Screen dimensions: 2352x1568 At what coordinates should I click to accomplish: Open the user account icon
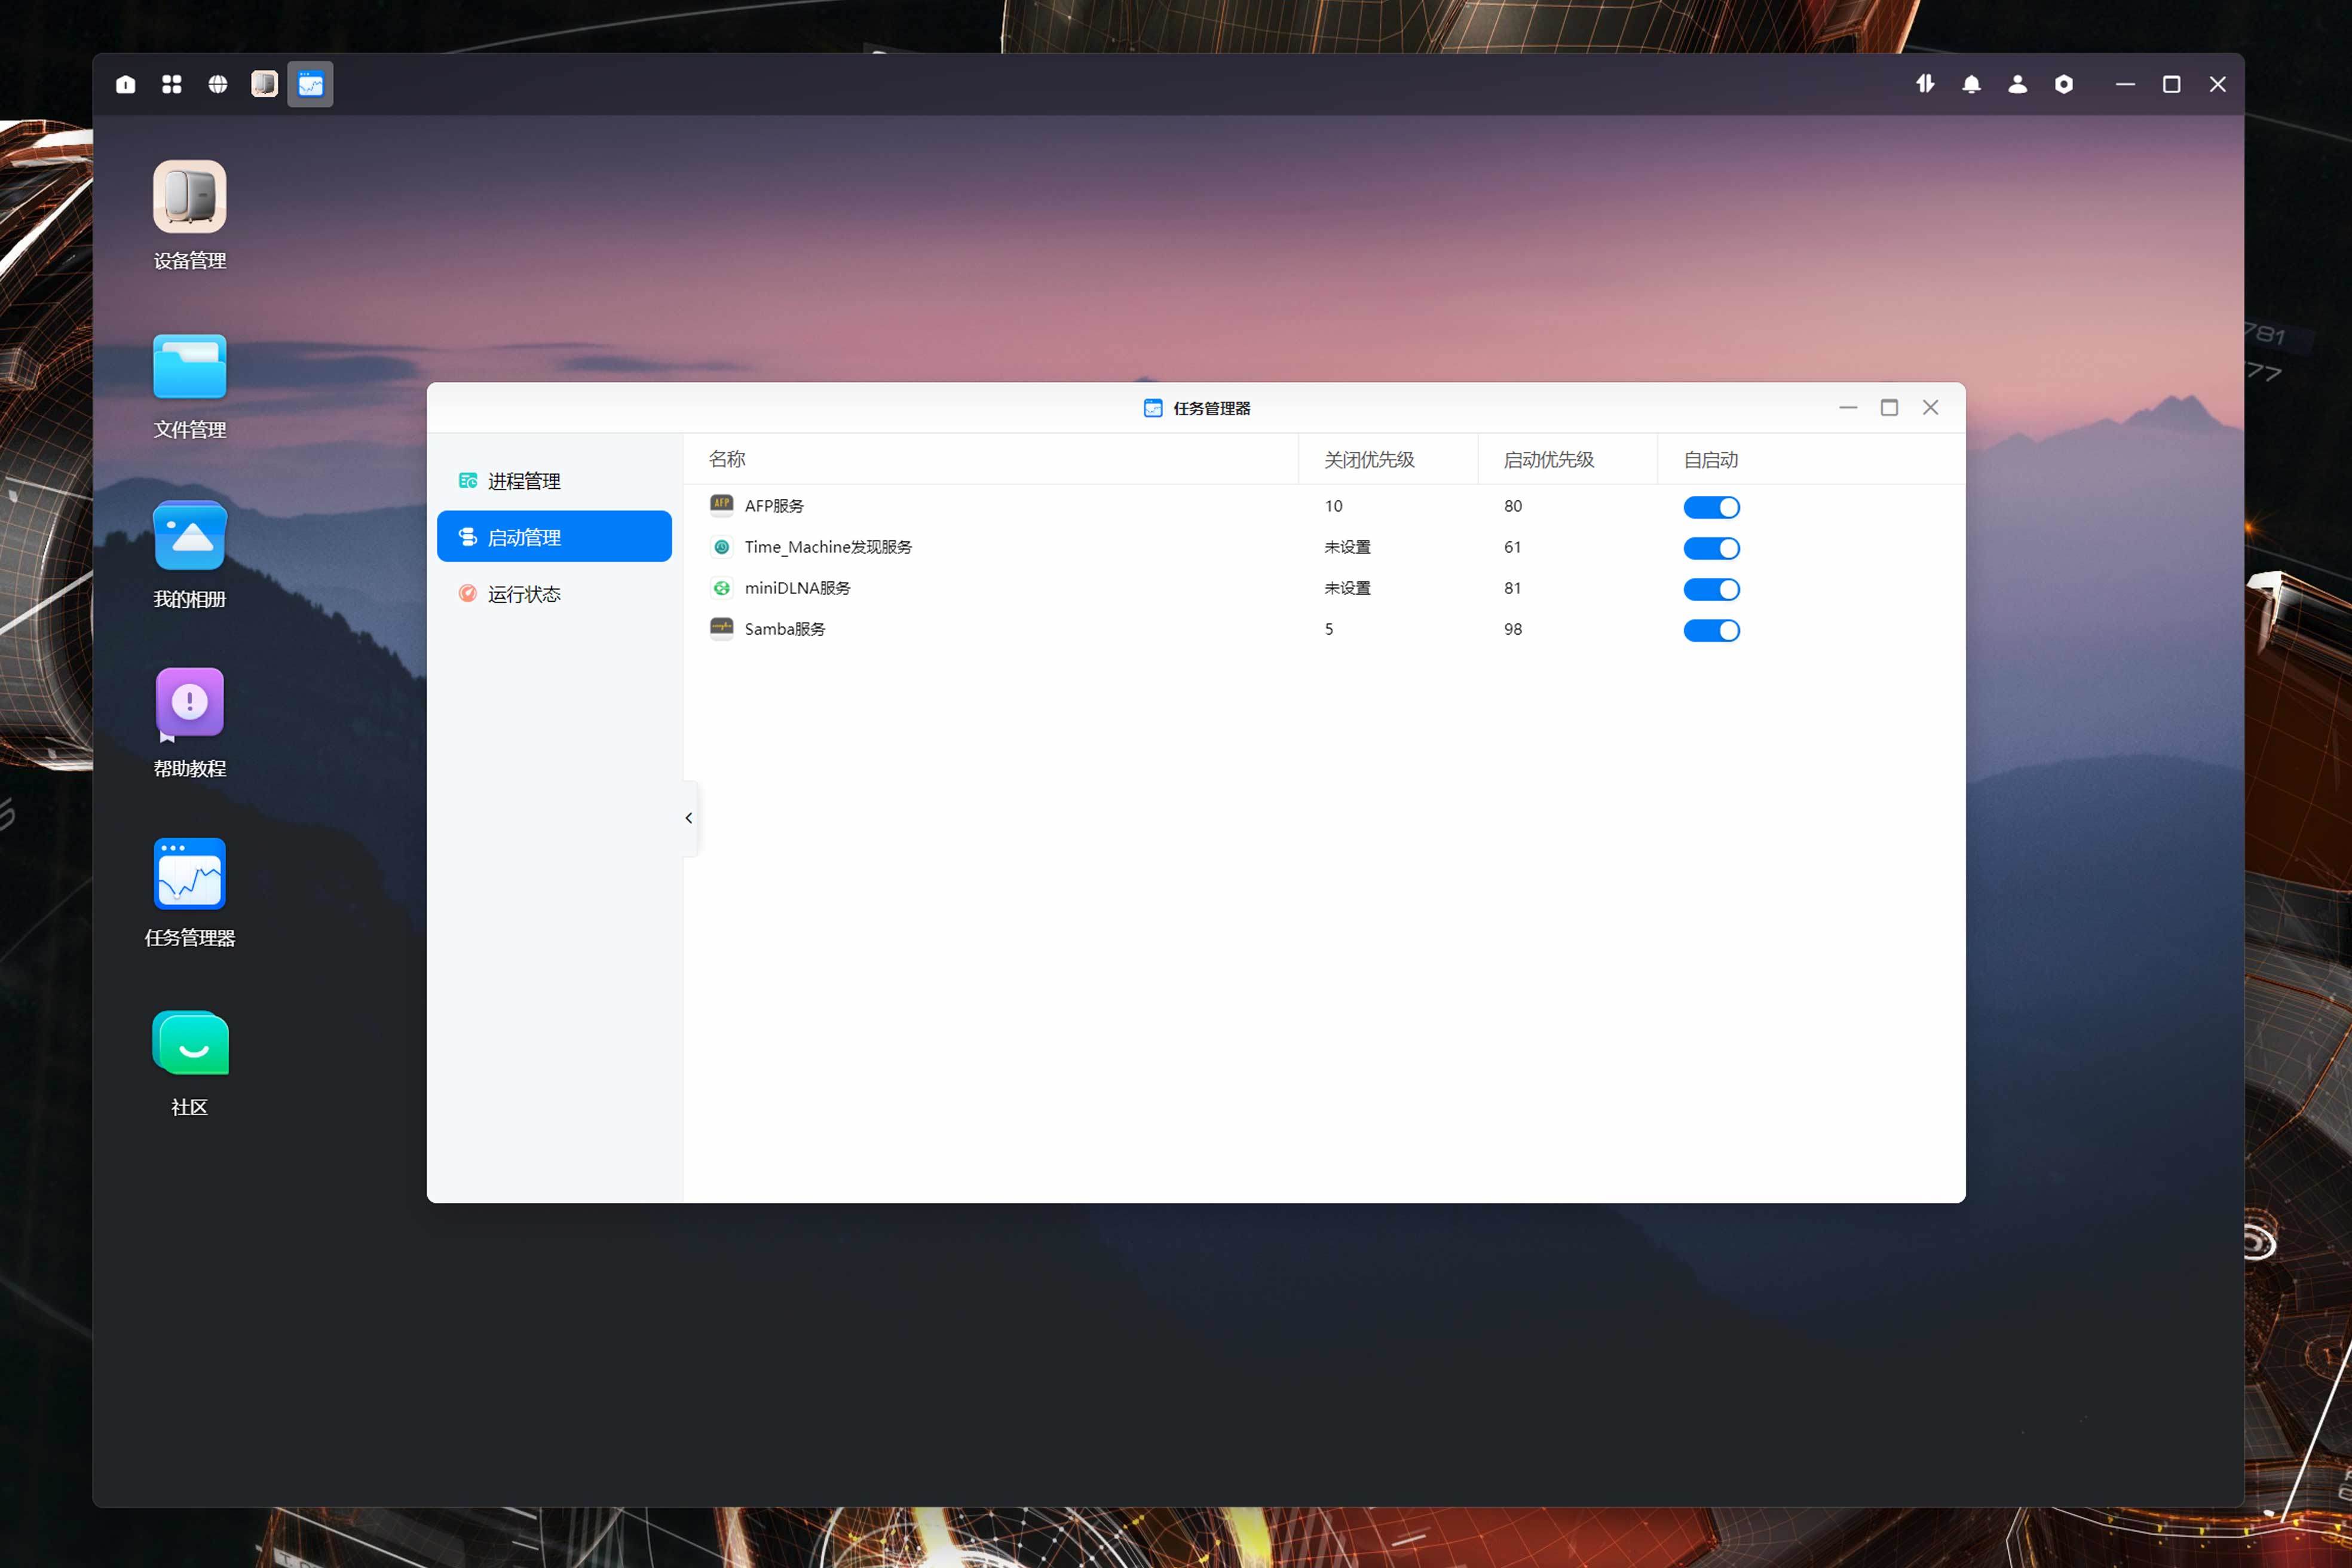pos(2017,84)
